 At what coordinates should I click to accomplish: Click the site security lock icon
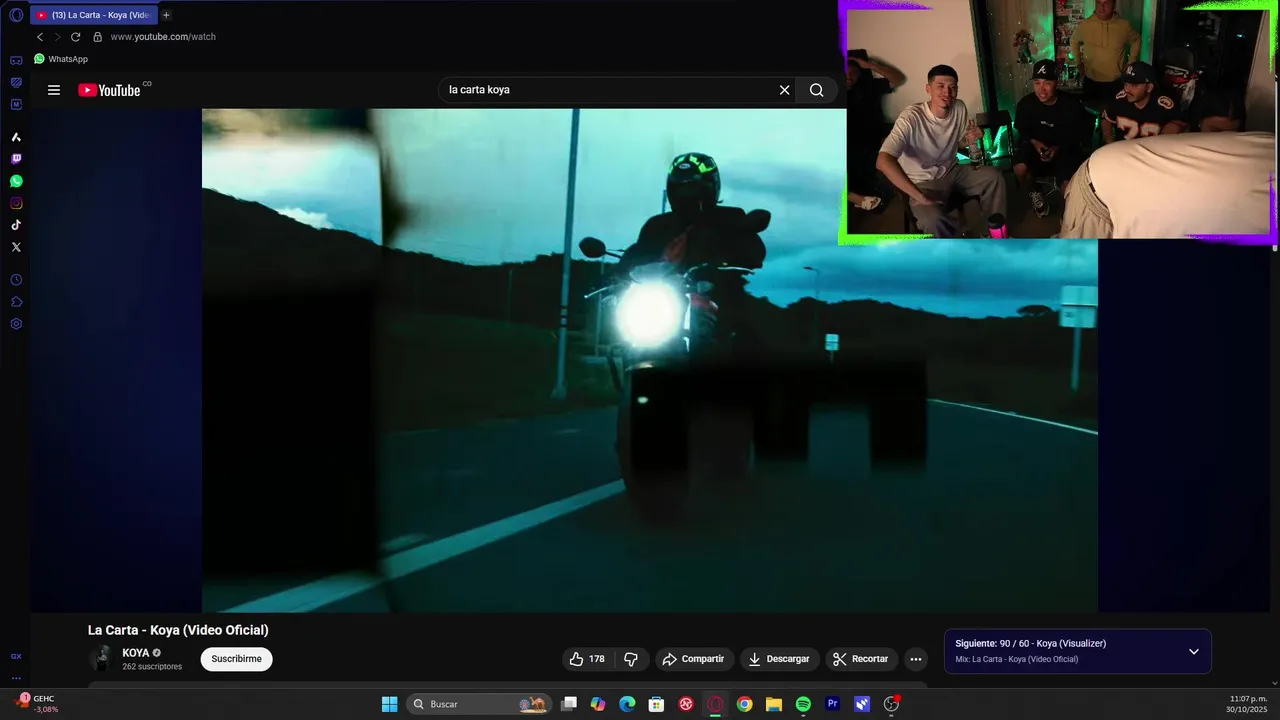point(97,37)
